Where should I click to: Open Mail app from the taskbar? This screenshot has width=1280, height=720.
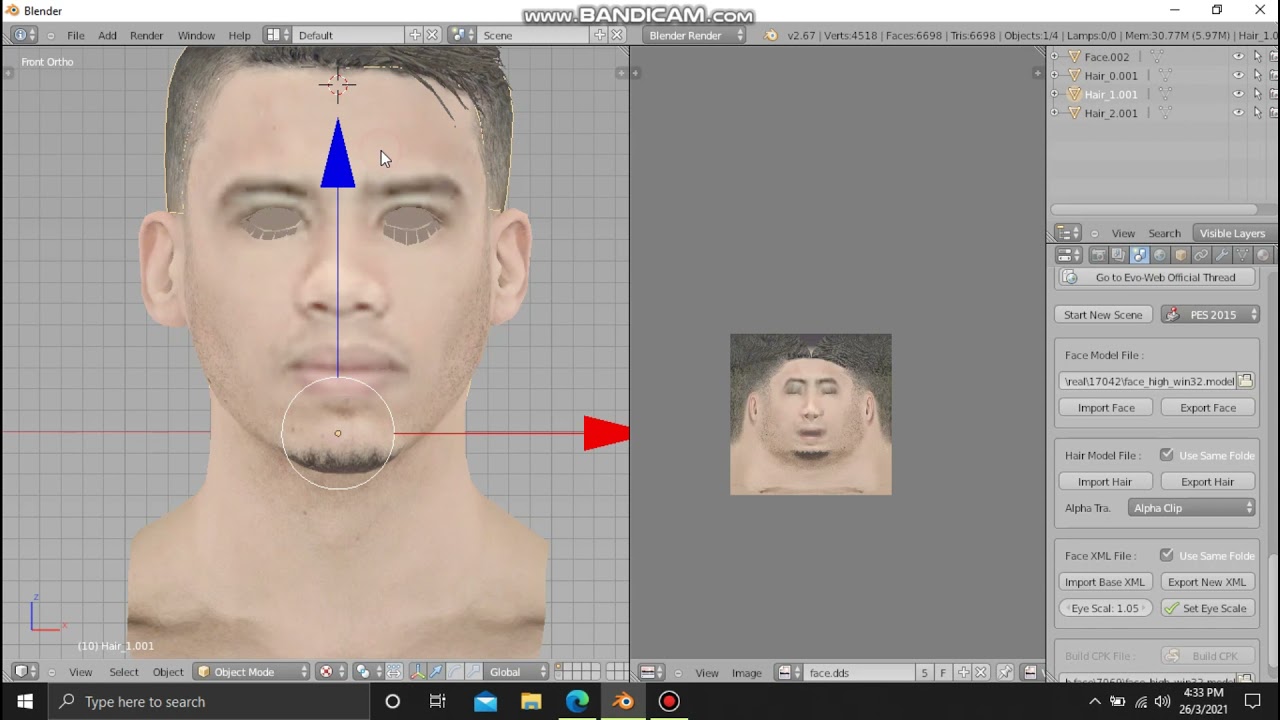click(485, 702)
